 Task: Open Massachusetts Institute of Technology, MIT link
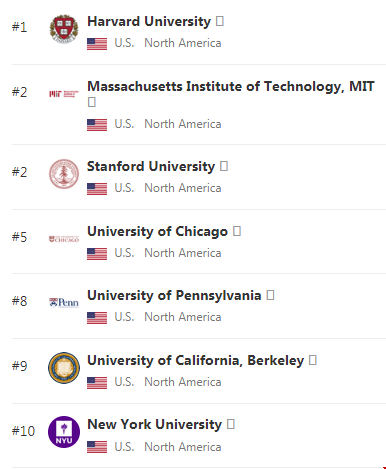point(231,87)
